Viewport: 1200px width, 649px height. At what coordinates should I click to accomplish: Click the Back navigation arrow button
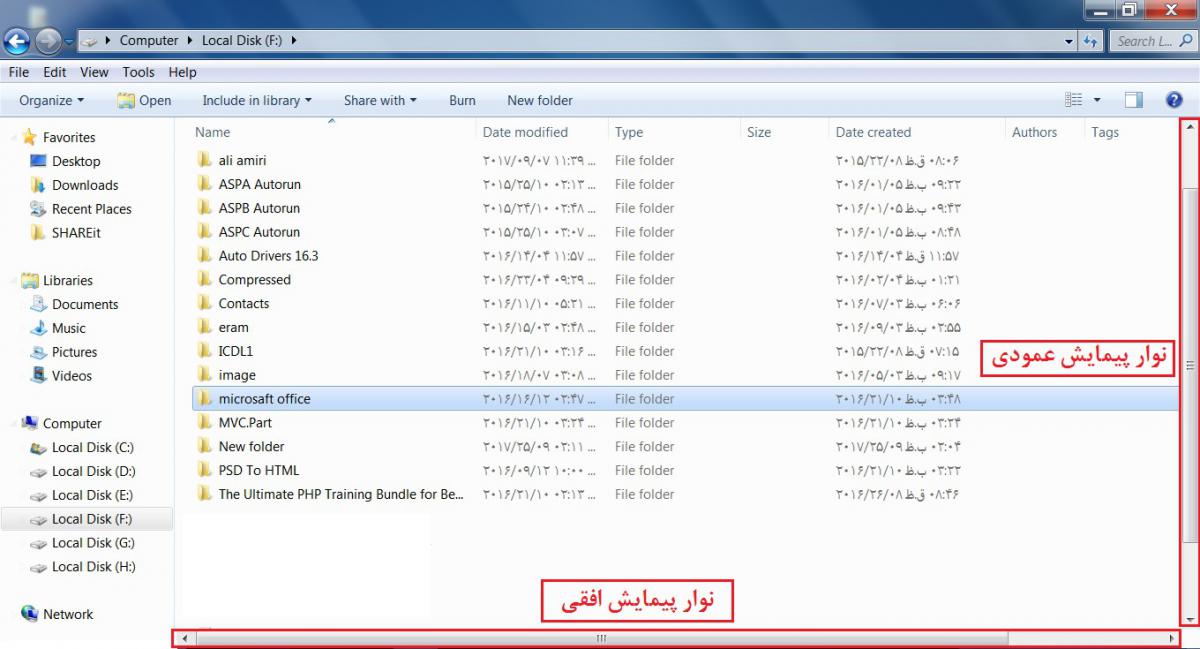(16, 41)
